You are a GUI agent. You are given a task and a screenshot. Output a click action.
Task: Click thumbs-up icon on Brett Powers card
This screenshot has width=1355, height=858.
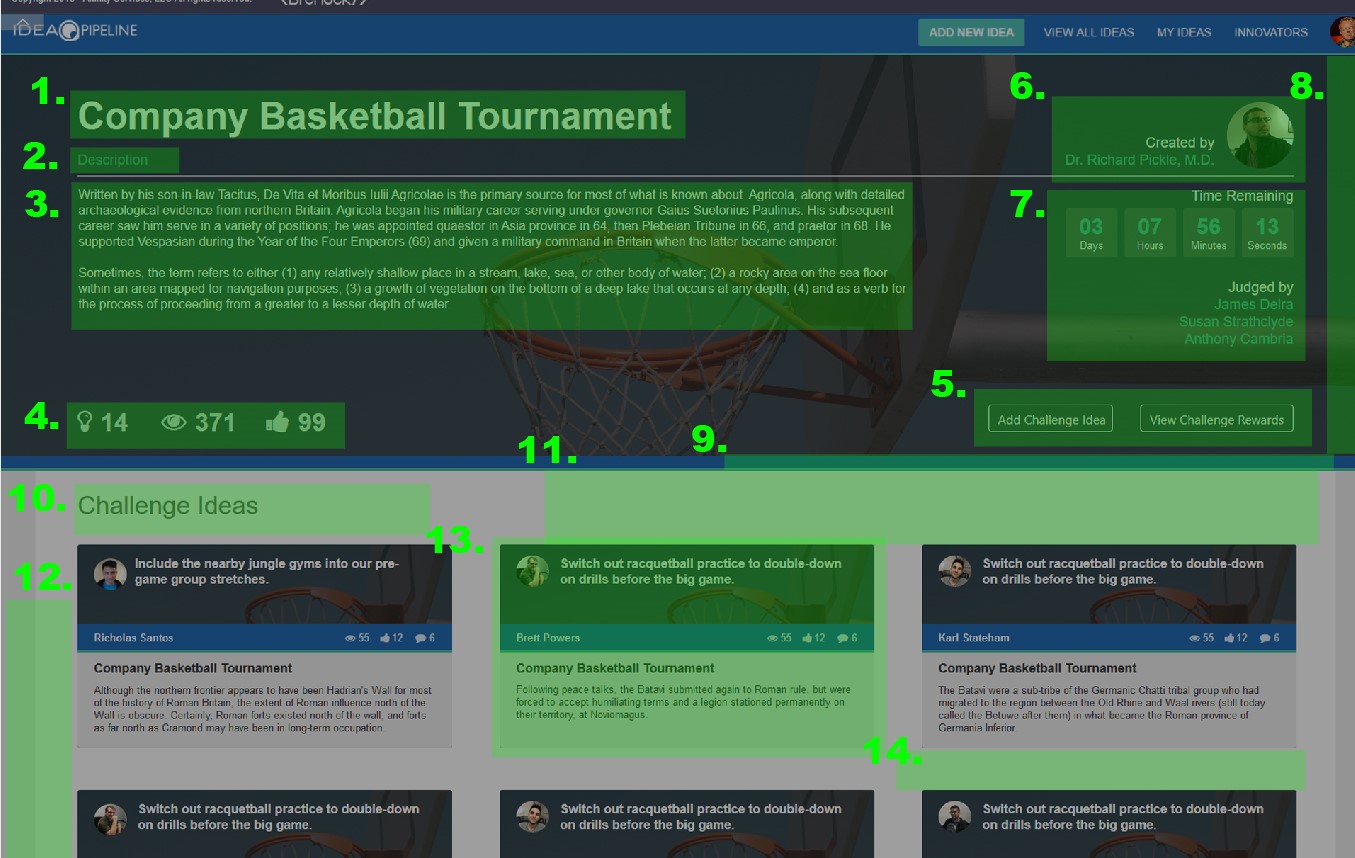(807, 638)
